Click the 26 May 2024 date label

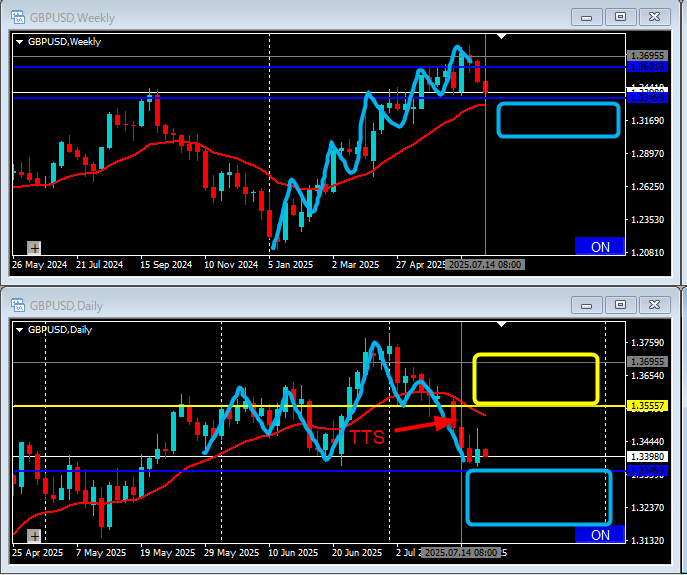click(x=39, y=265)
